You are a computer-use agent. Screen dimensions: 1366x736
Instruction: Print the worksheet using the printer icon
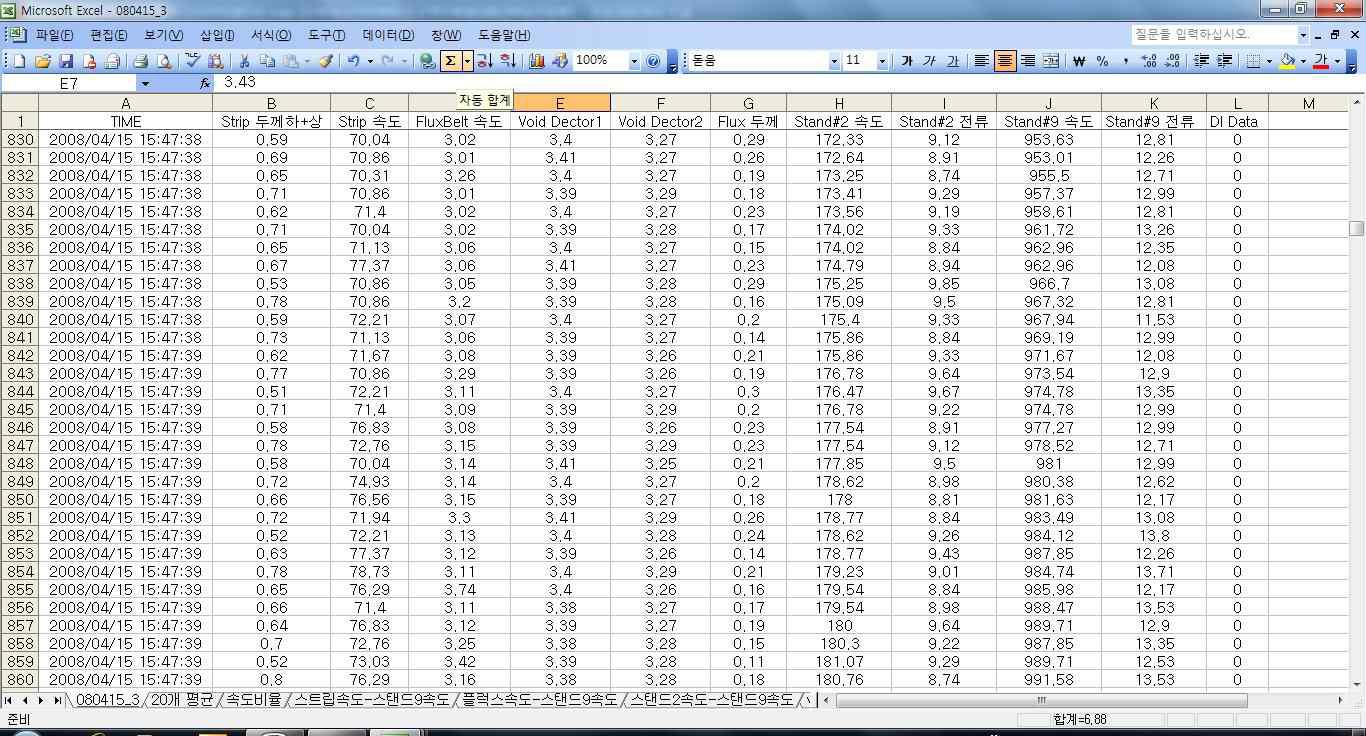coord(141,61)
